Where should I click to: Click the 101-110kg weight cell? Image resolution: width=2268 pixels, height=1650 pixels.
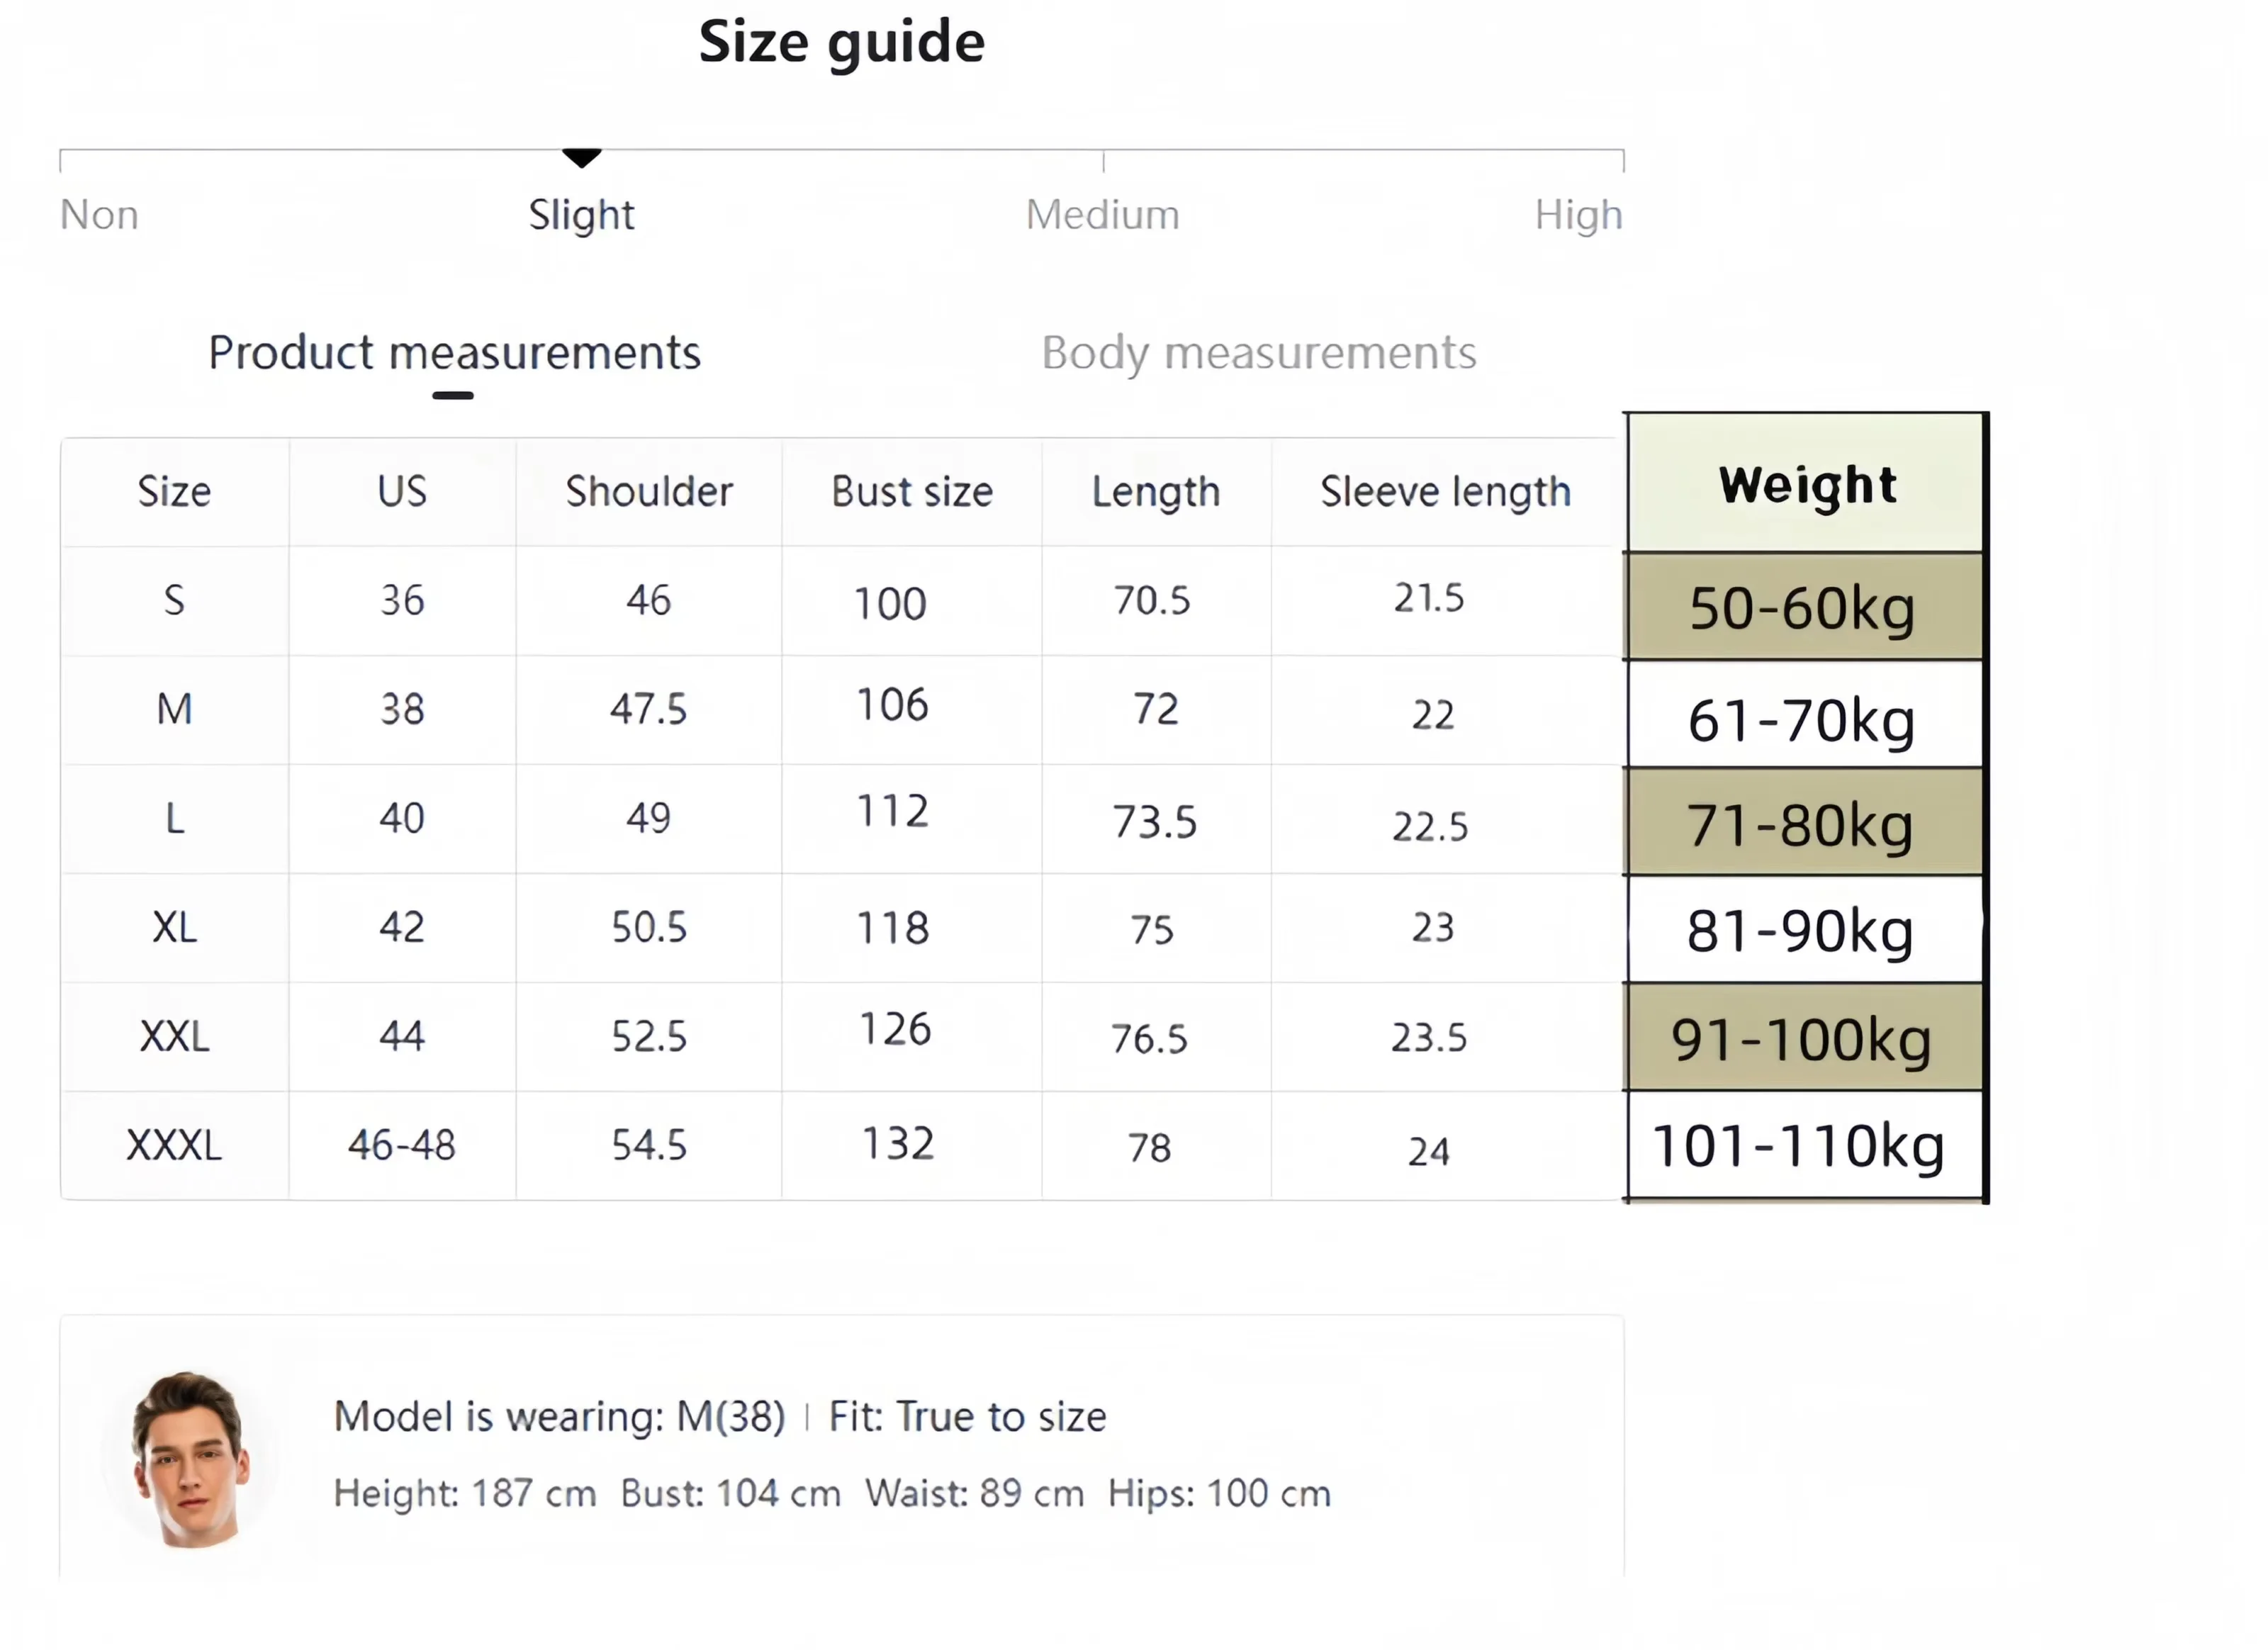click(x=1798, y=1146)
